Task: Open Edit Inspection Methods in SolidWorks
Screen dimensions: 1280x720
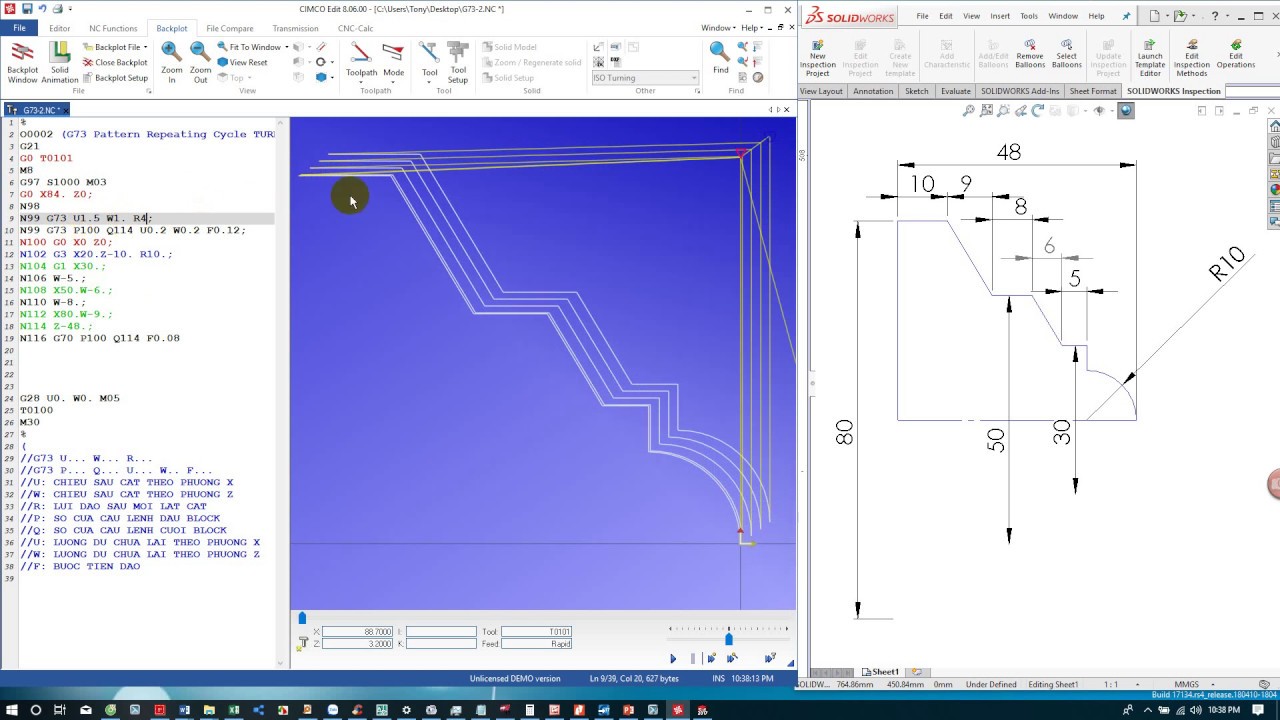Action: click(1191, 58)
